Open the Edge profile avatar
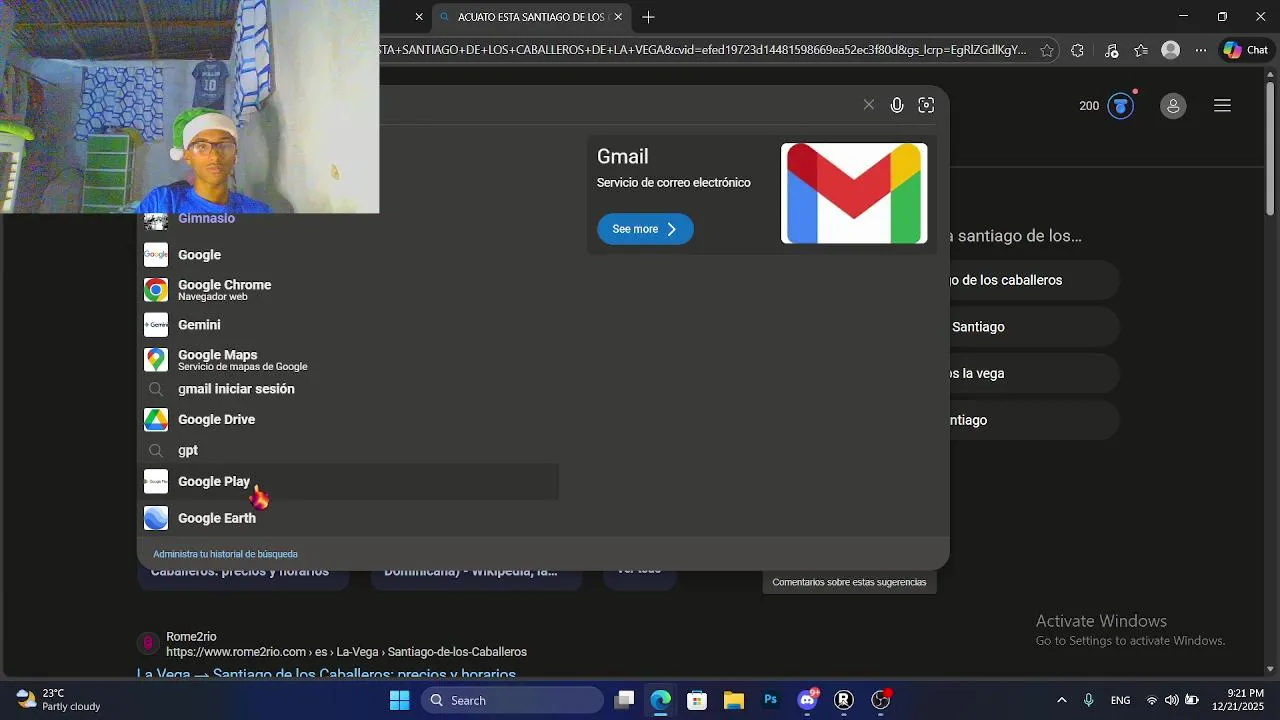 coord(1170,50)
